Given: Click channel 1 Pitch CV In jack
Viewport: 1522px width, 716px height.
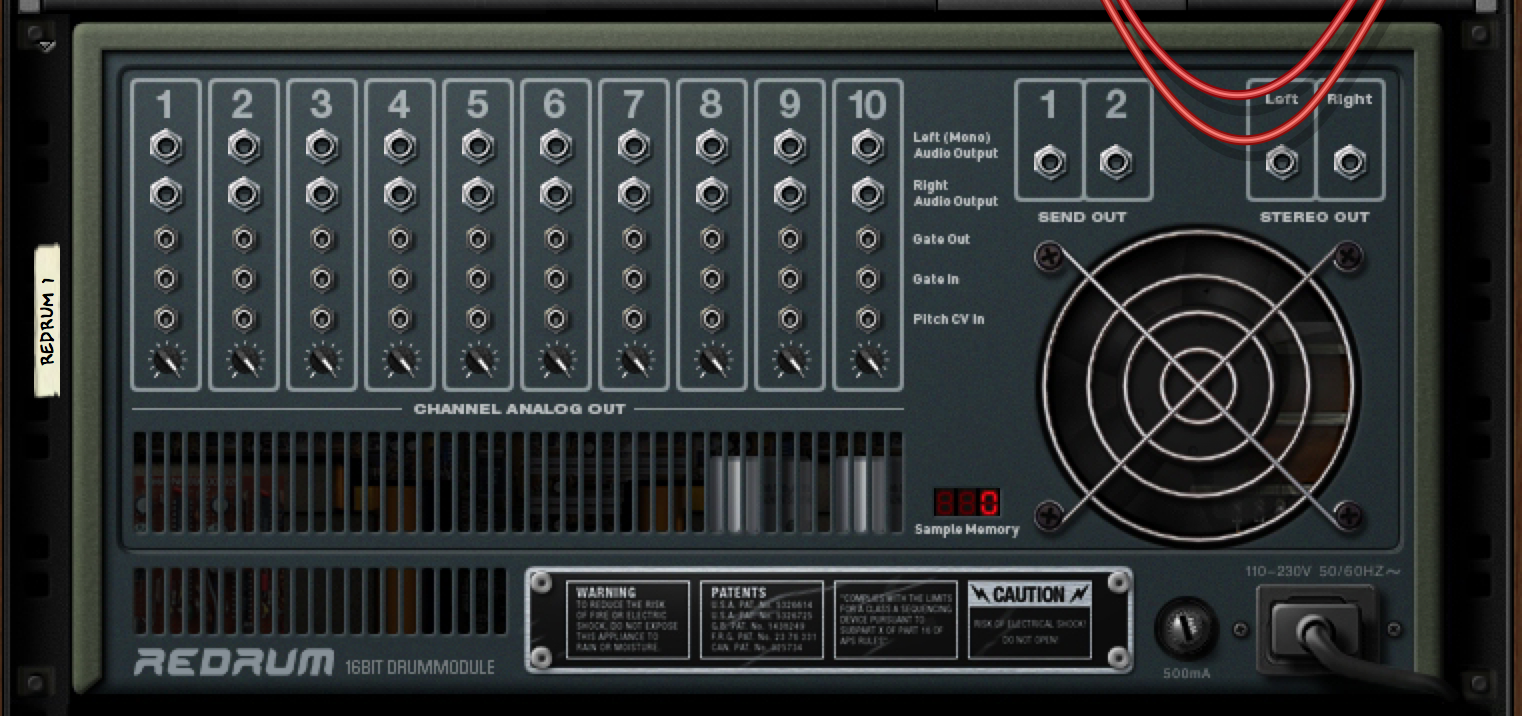Looking at the screenshot, I should (x=166, y=319).
